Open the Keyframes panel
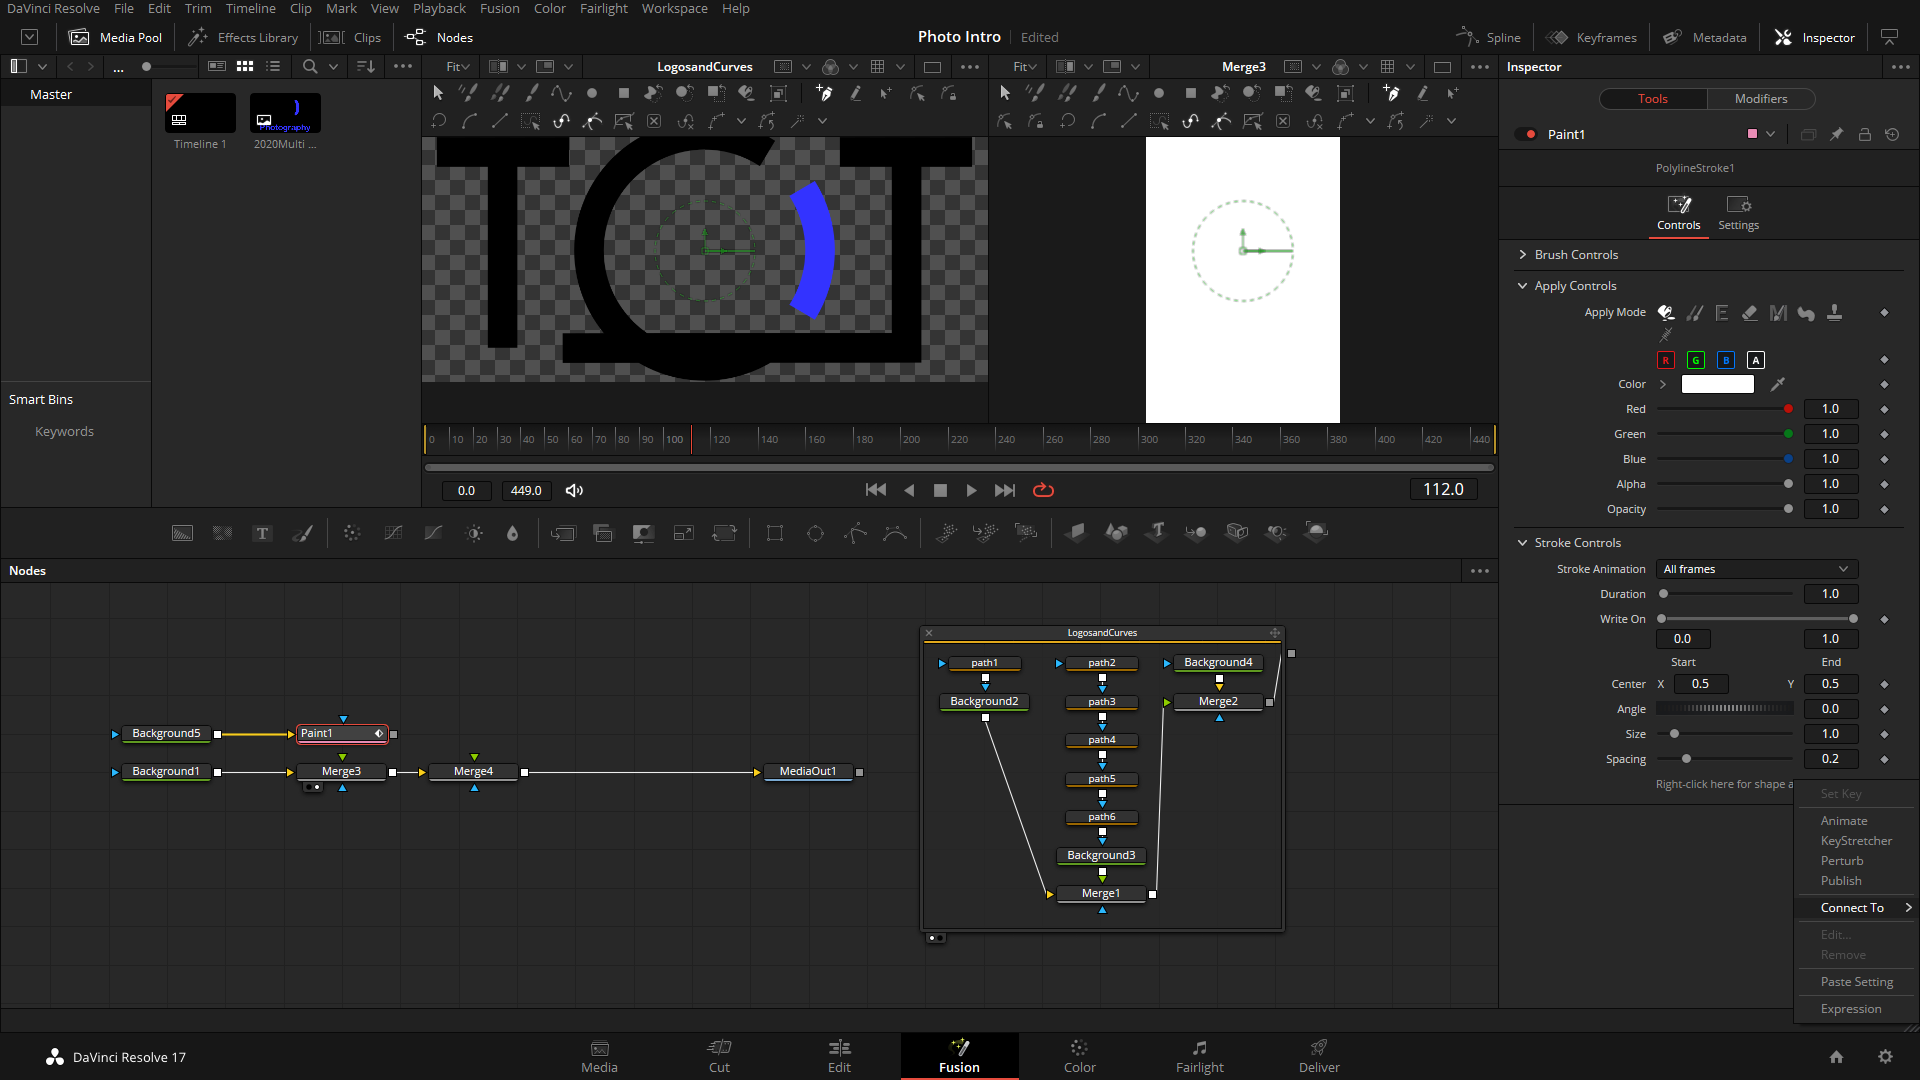1920x1080 pixels. (x=1591, y=37)
